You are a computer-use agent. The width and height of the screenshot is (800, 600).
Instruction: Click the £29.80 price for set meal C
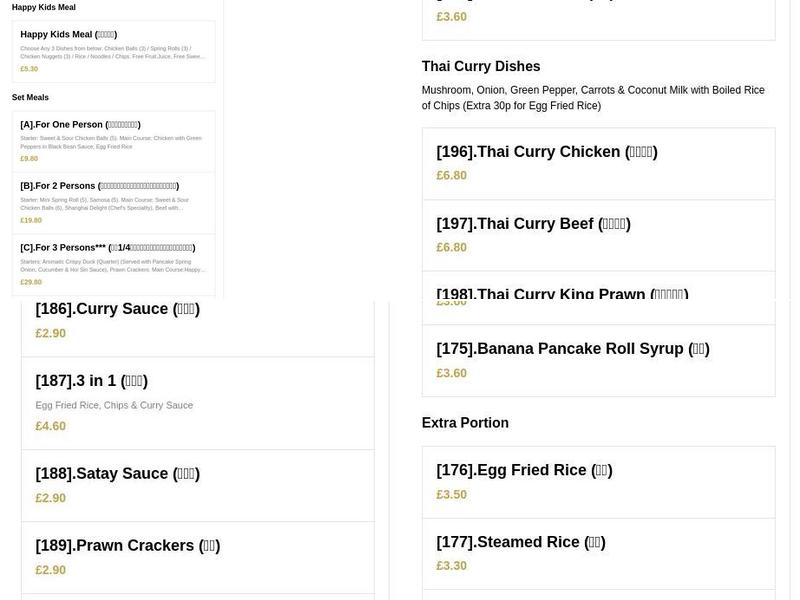click(x=29, y=282)
